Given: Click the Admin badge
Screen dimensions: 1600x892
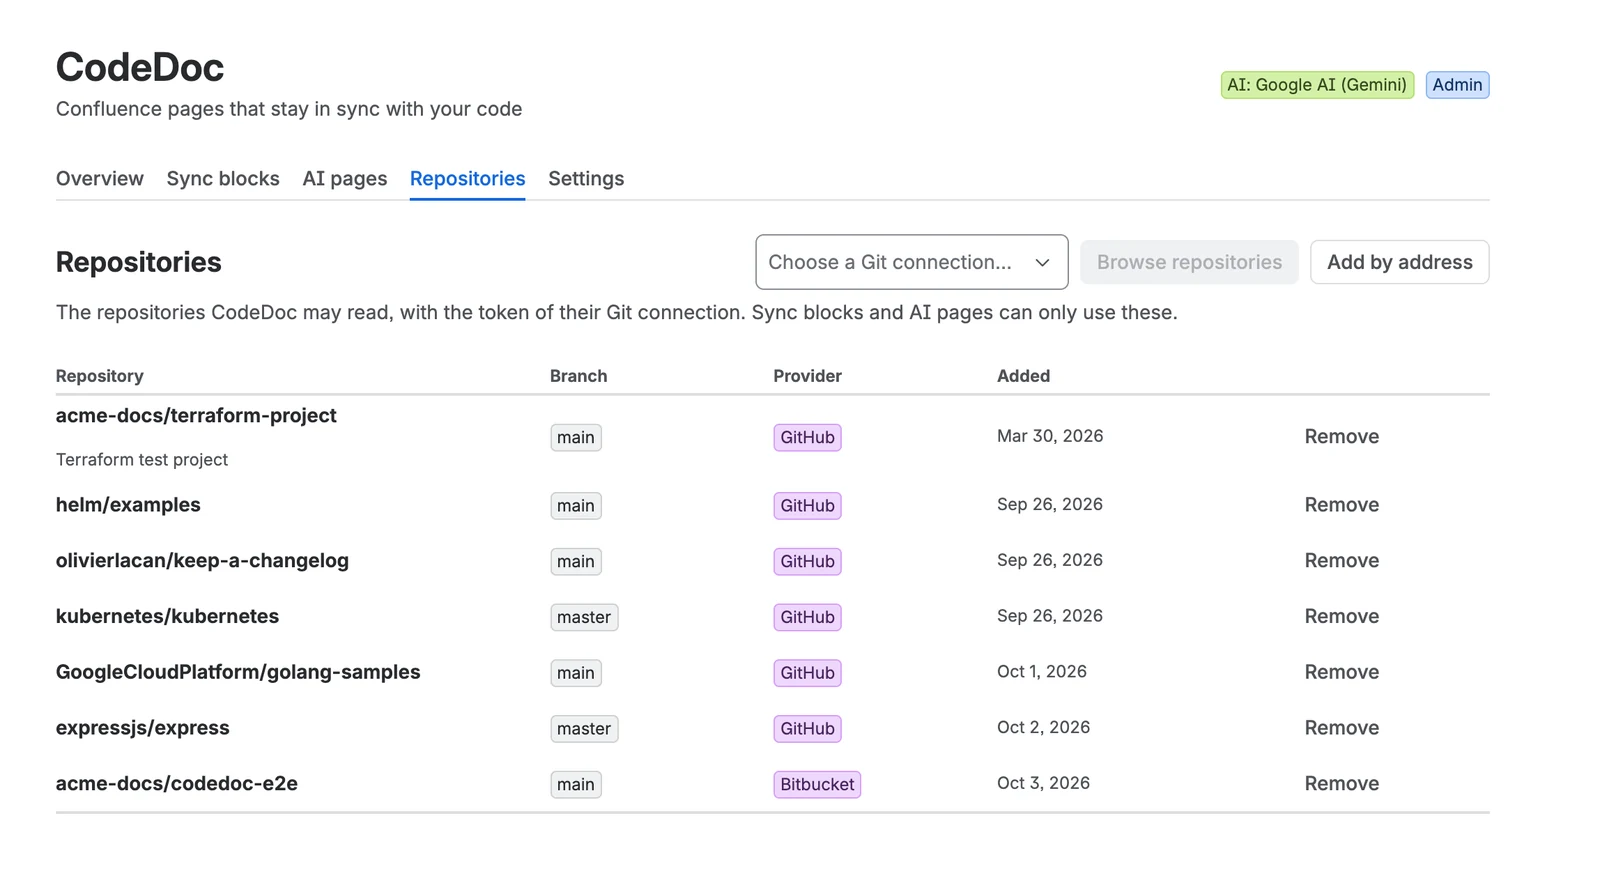Looking at the screenshot, I should pos(1457,85).
